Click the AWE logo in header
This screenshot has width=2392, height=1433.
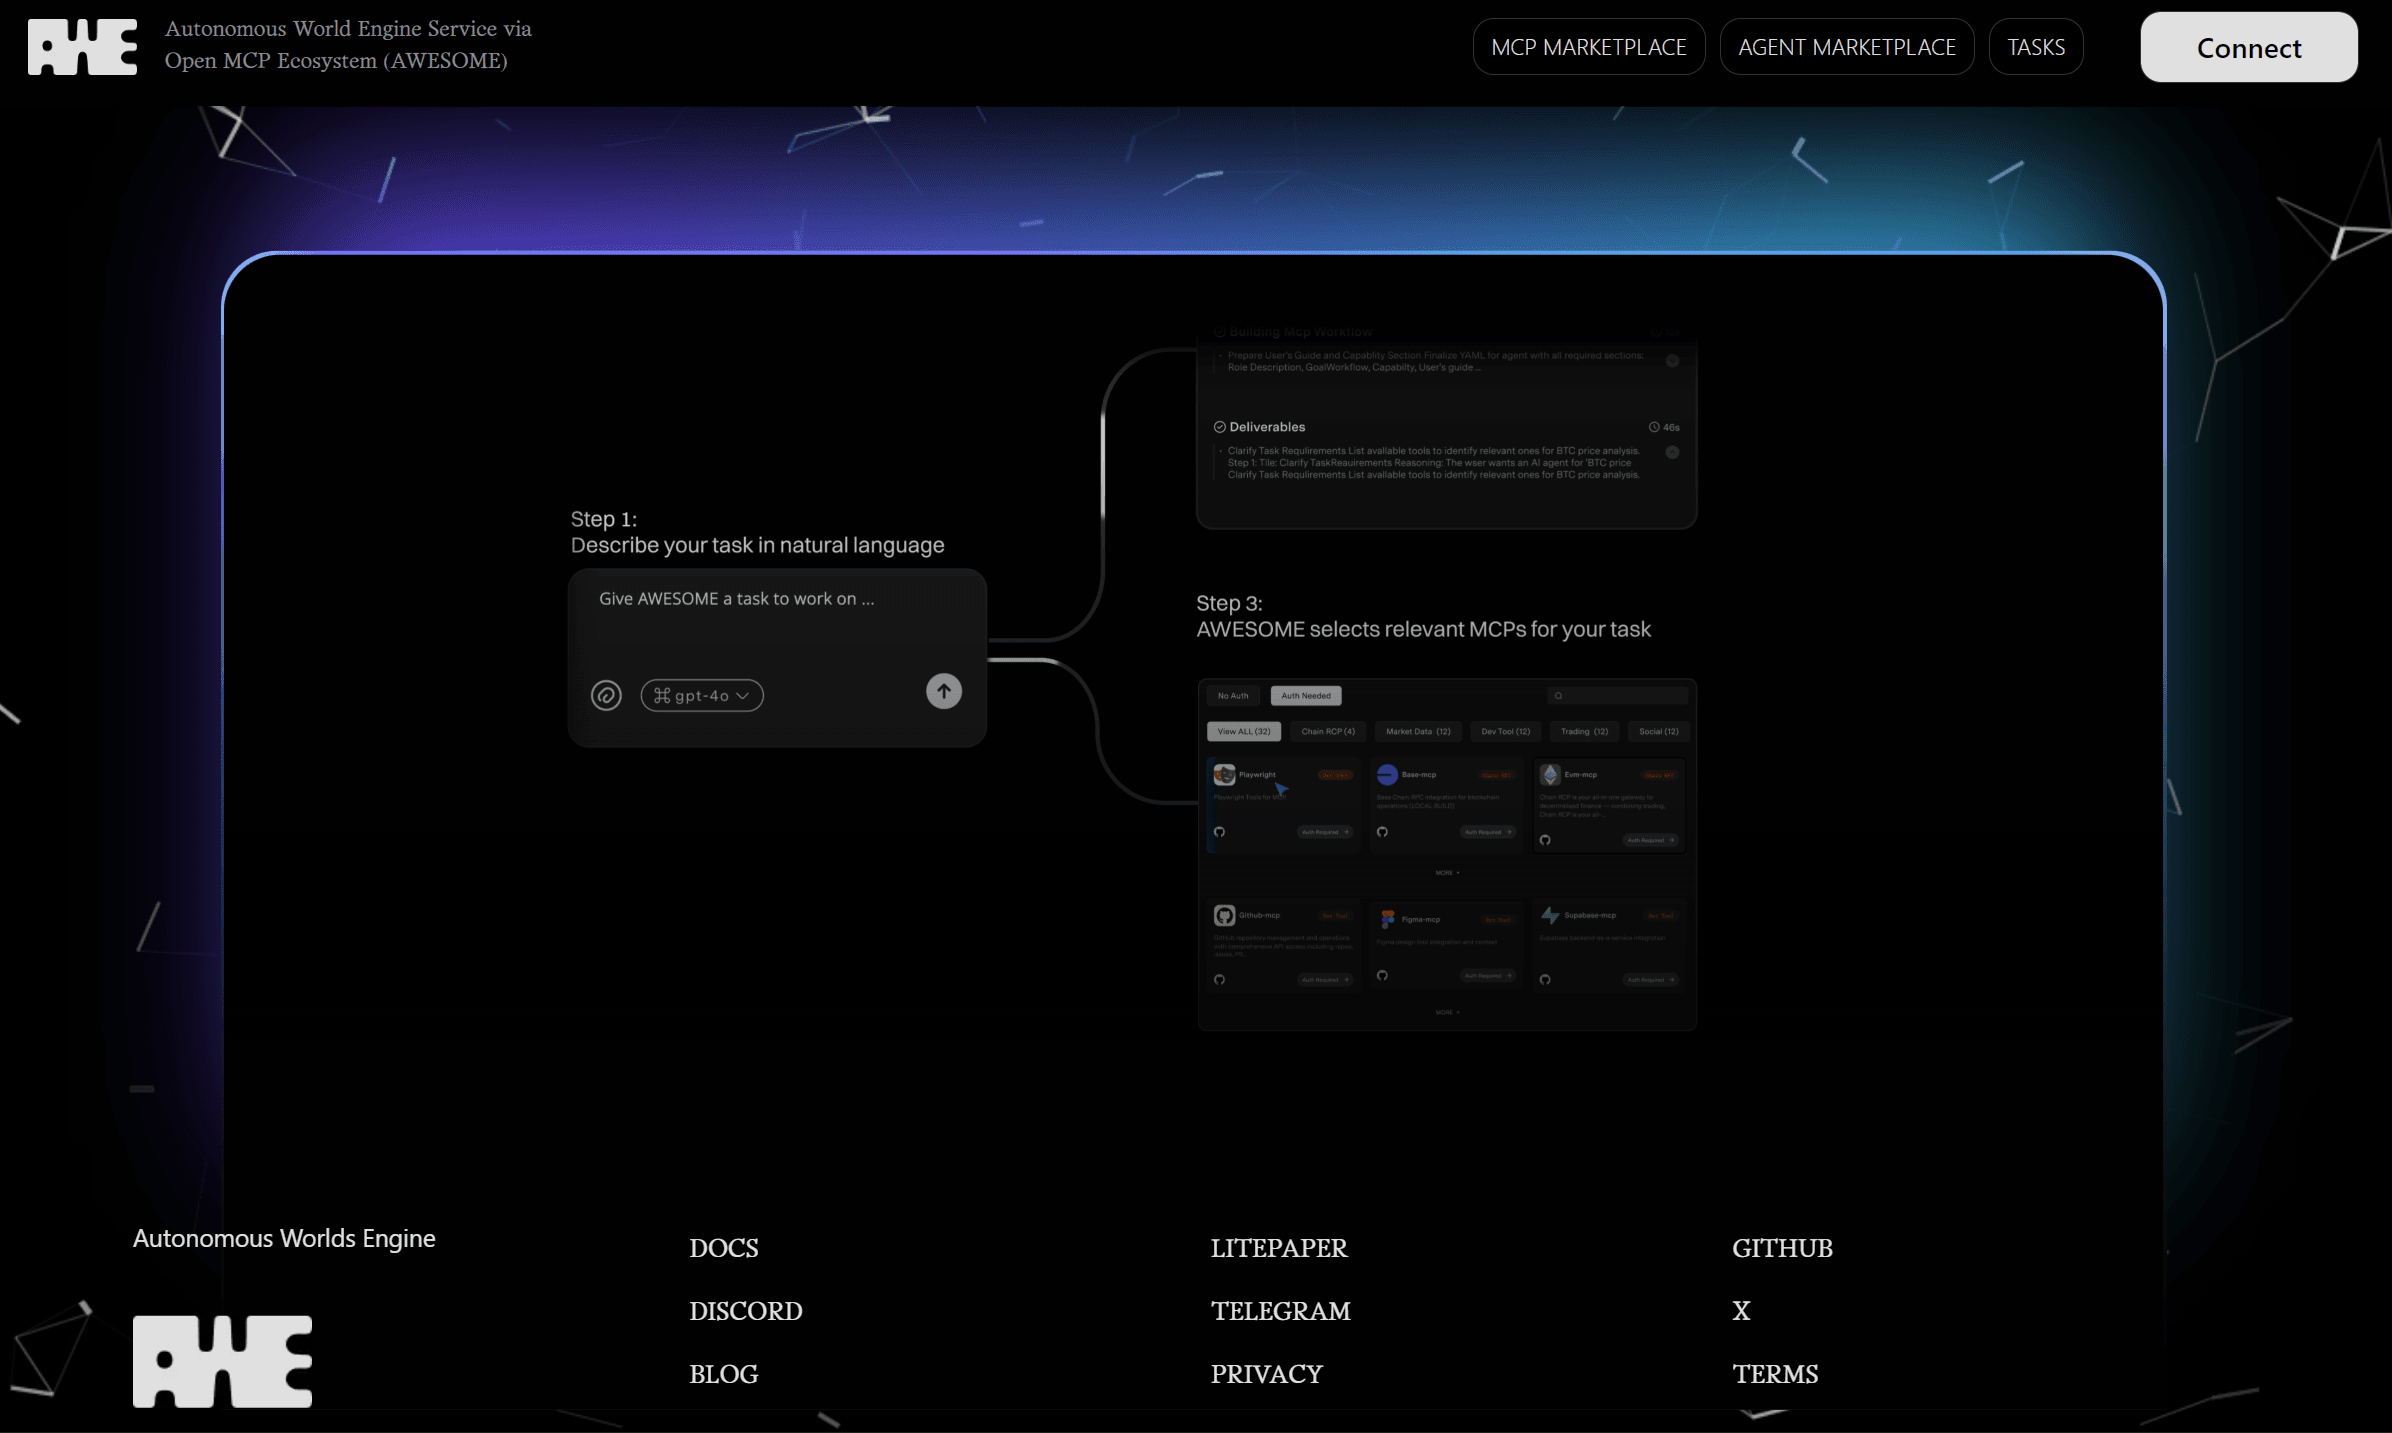coord(82,47)
